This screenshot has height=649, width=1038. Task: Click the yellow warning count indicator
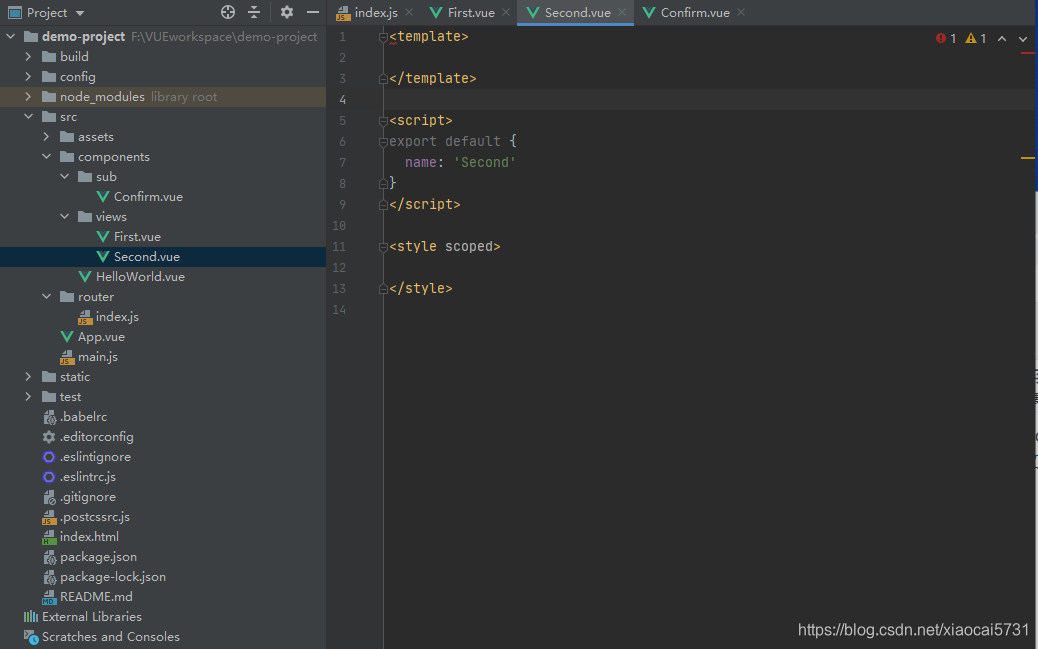(x=976, y=38)
